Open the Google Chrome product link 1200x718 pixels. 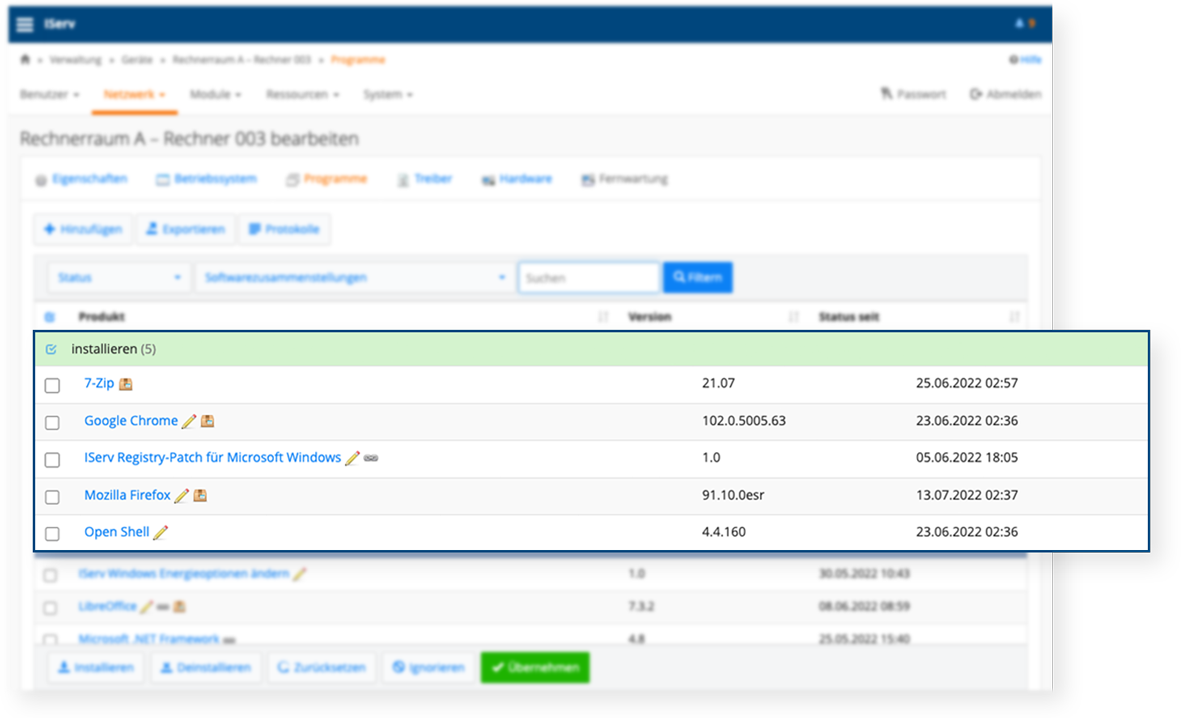click(131, 421)
